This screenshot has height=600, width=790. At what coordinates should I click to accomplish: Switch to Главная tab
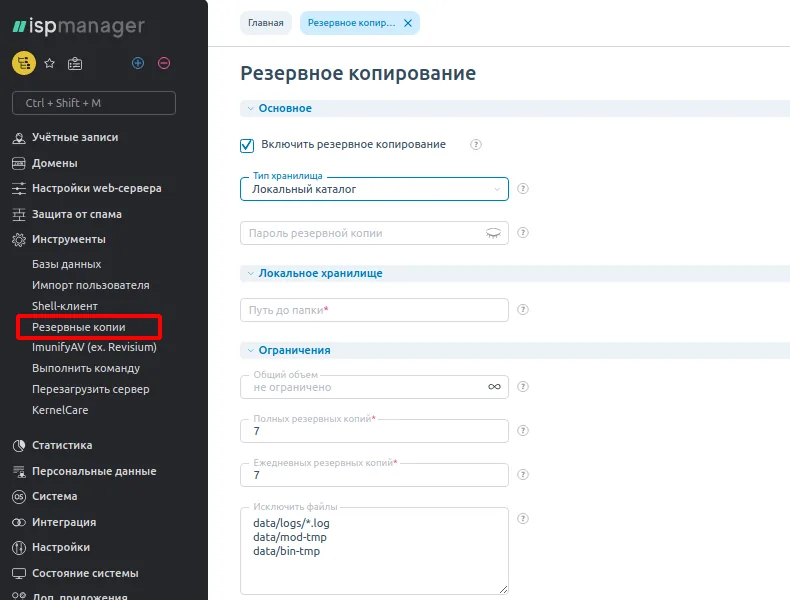coord(266,23)
